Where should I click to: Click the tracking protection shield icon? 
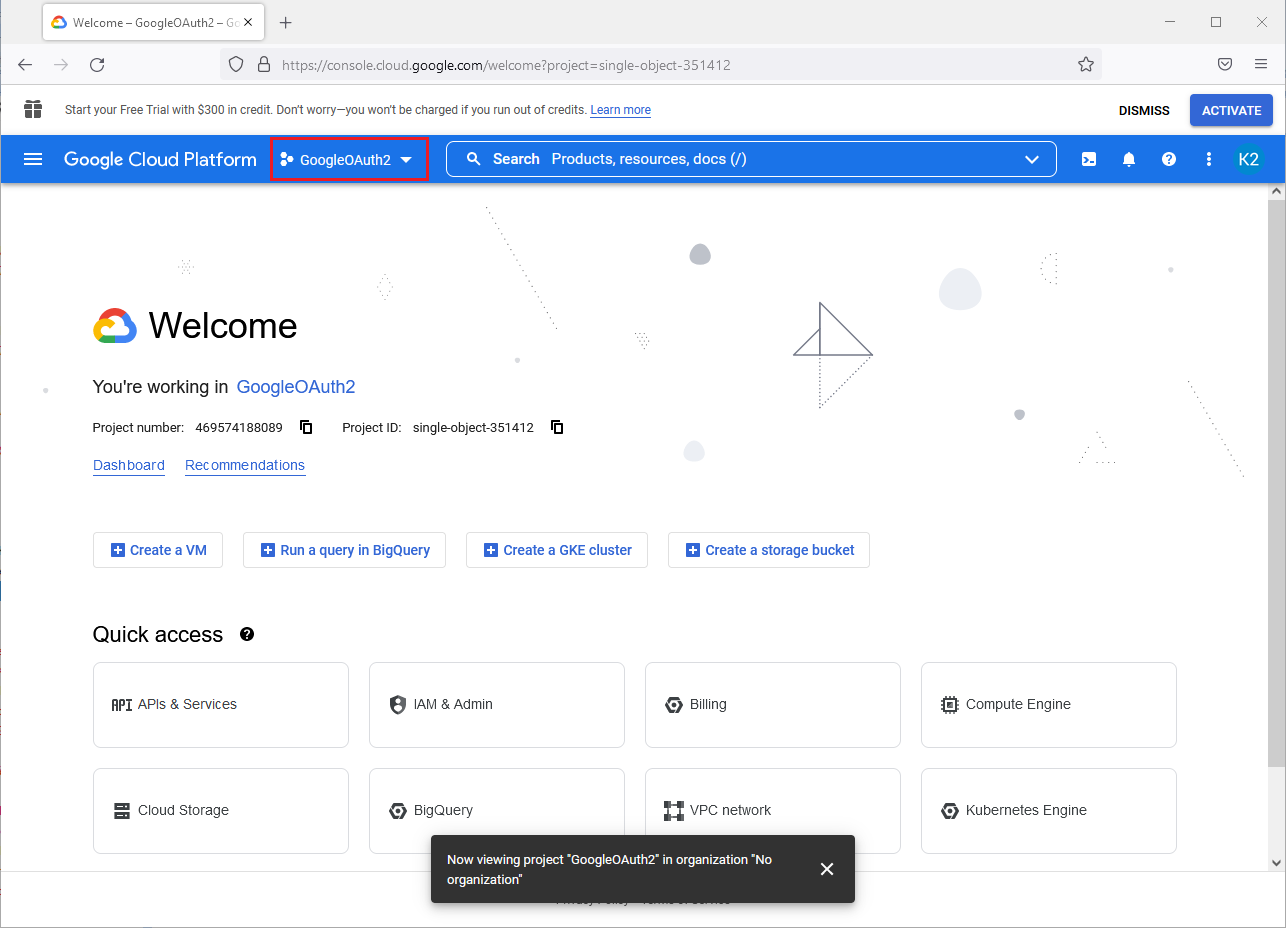(x=236, y=65)
